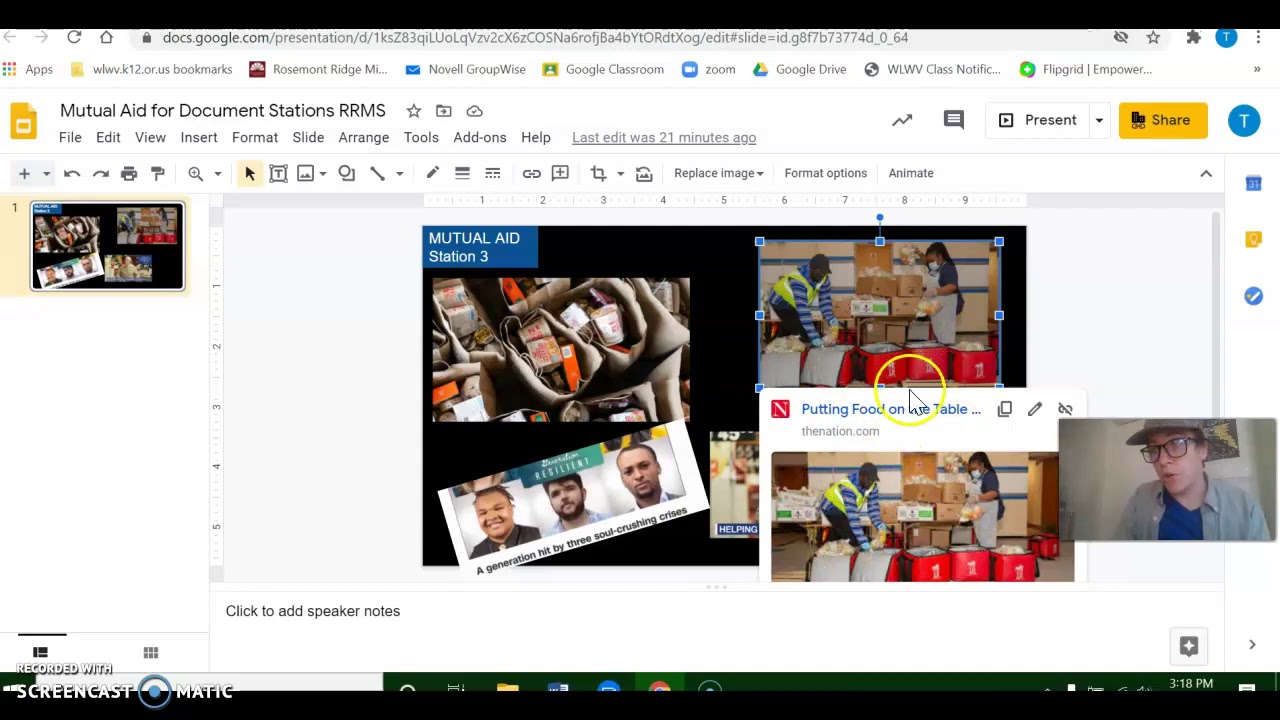Click the Insert link icon in toolbar
1280x720 pixels.
coord(531,173)
